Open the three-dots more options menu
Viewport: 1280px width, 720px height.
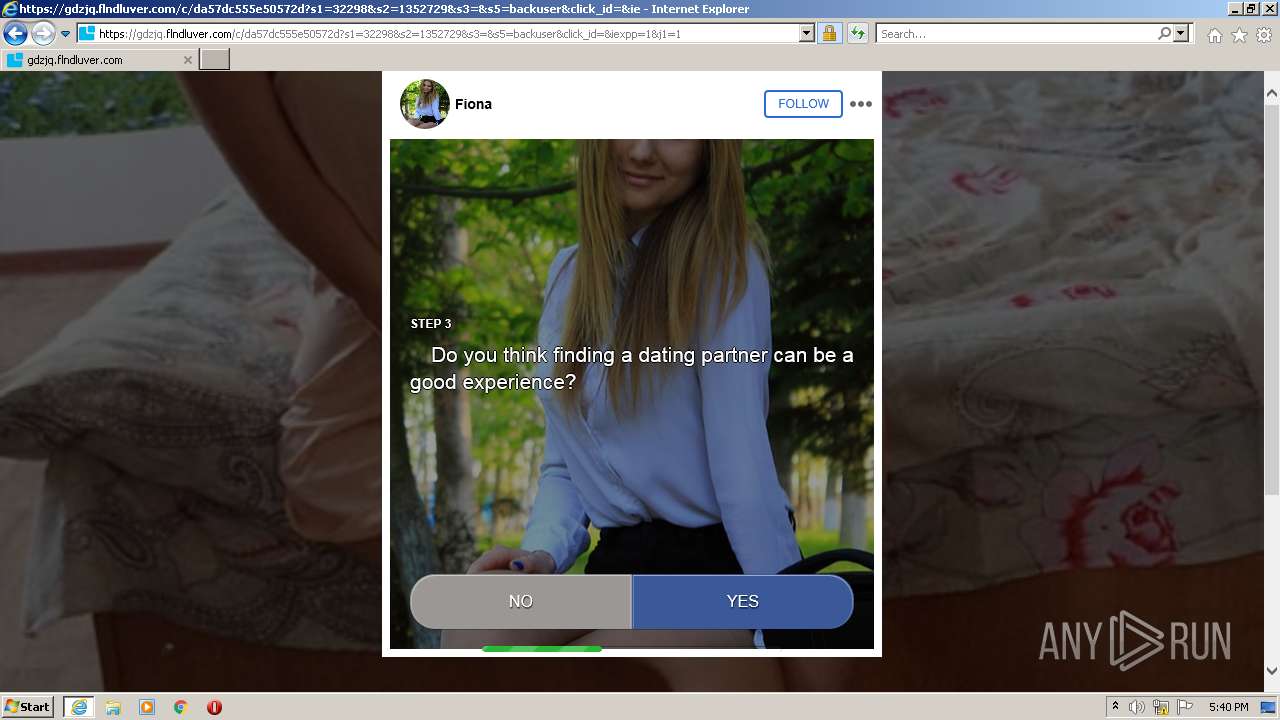coord(860,104)
